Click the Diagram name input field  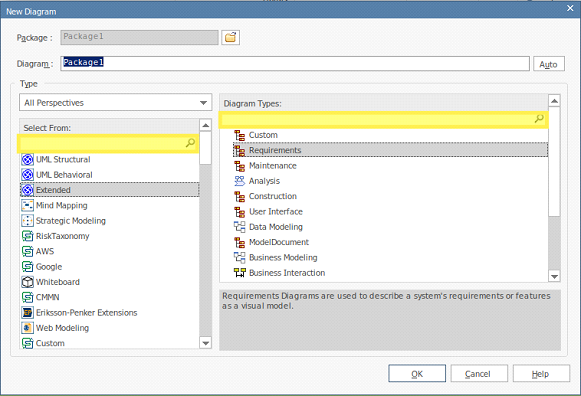coord(295,63)
